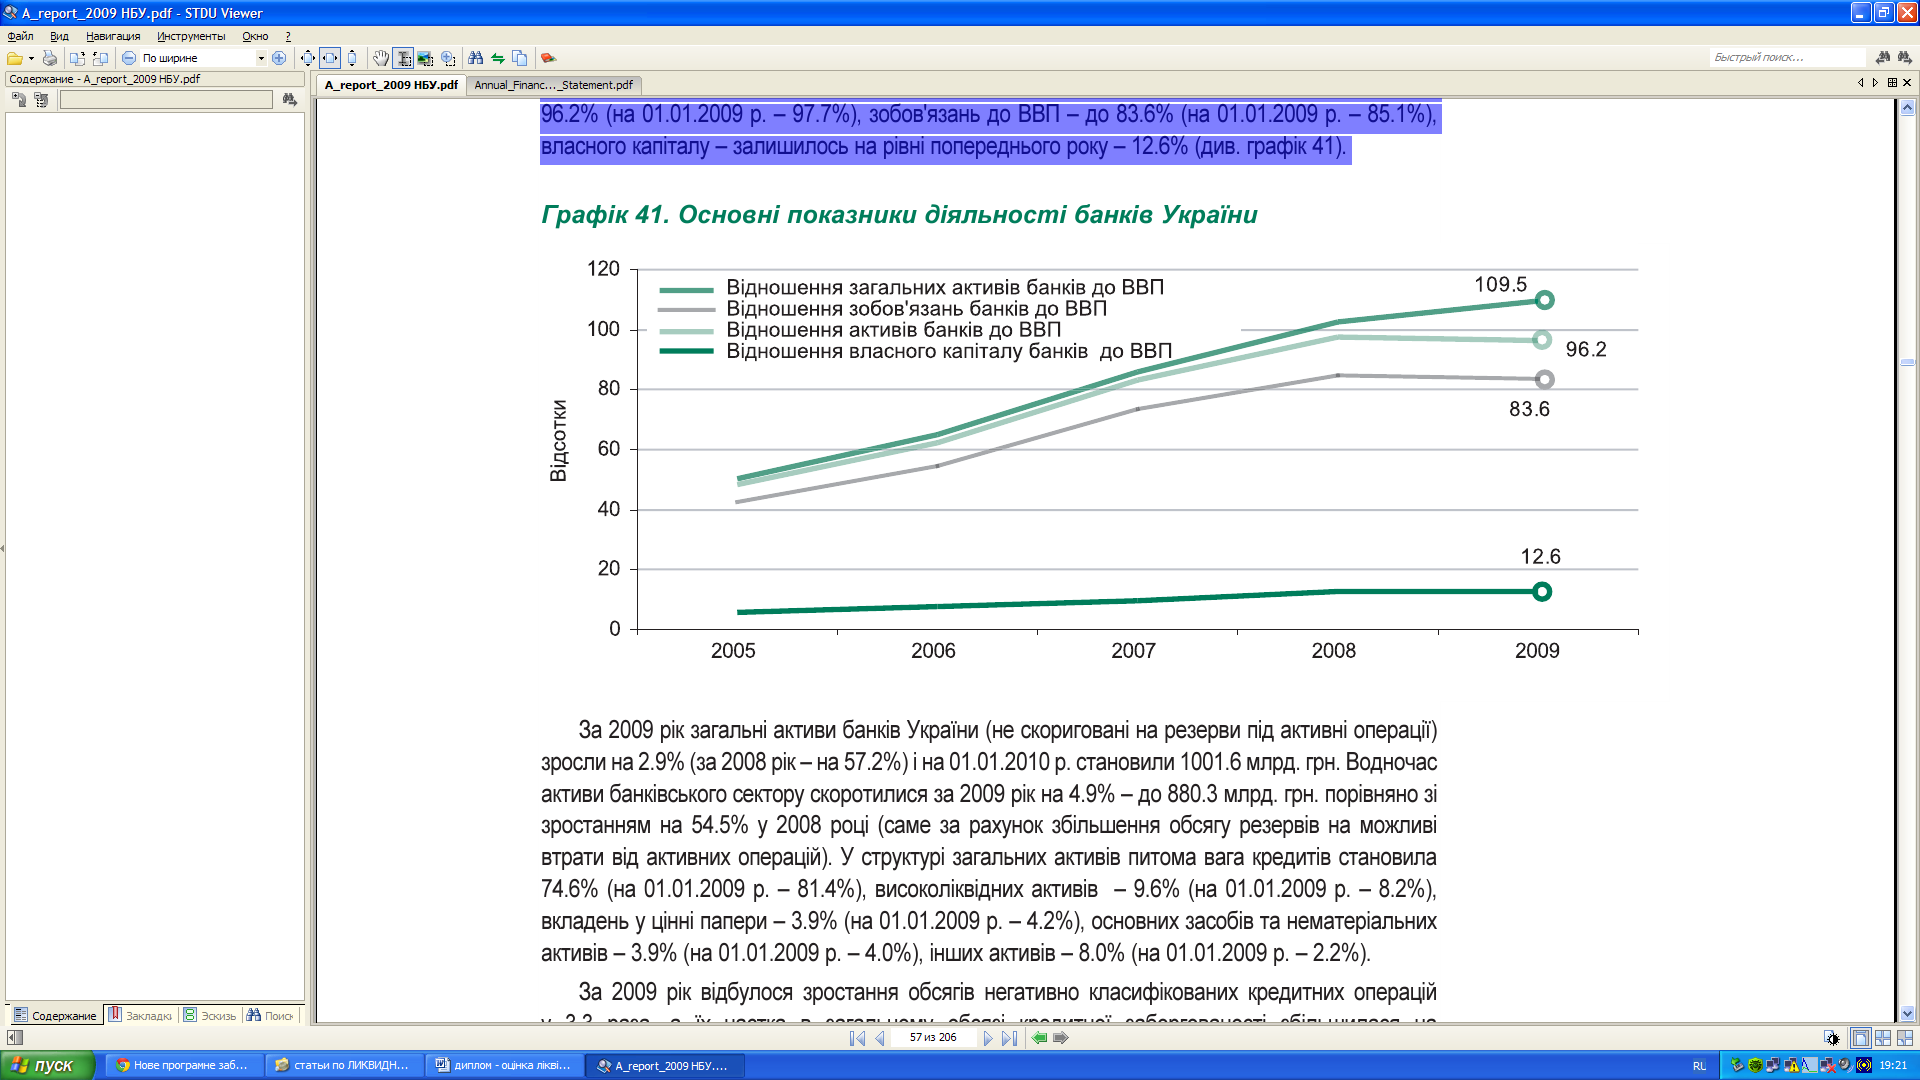Toggle fit-to-height mode icon
This screenshot has width=1920, height=1080.
pyautogui.click(x=352, y=58)
